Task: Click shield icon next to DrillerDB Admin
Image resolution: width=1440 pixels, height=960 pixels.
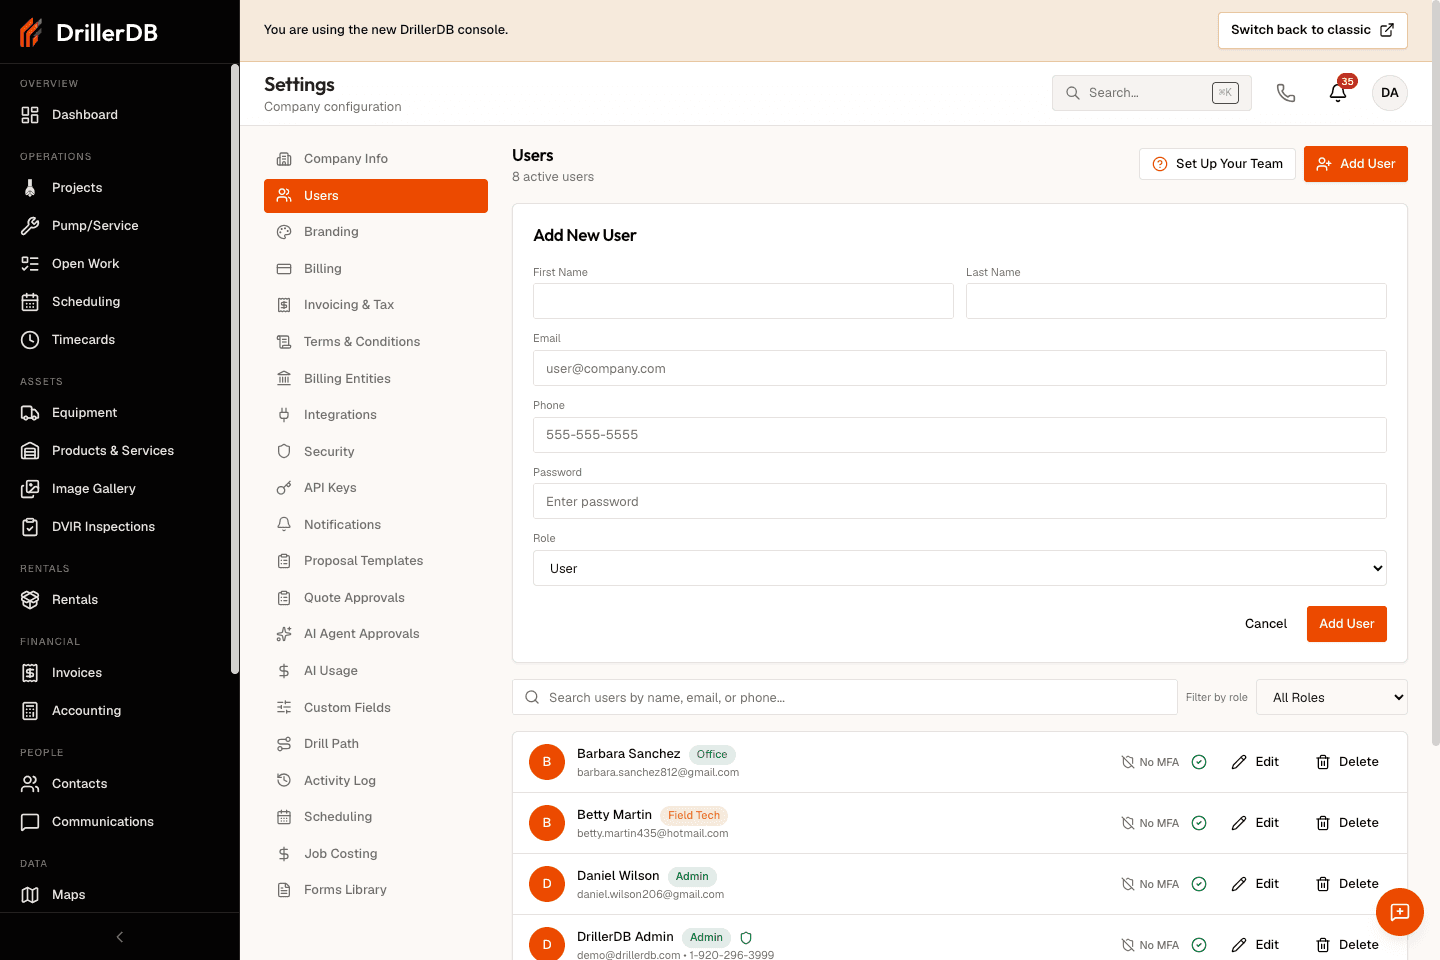Action: coord(746,938)
